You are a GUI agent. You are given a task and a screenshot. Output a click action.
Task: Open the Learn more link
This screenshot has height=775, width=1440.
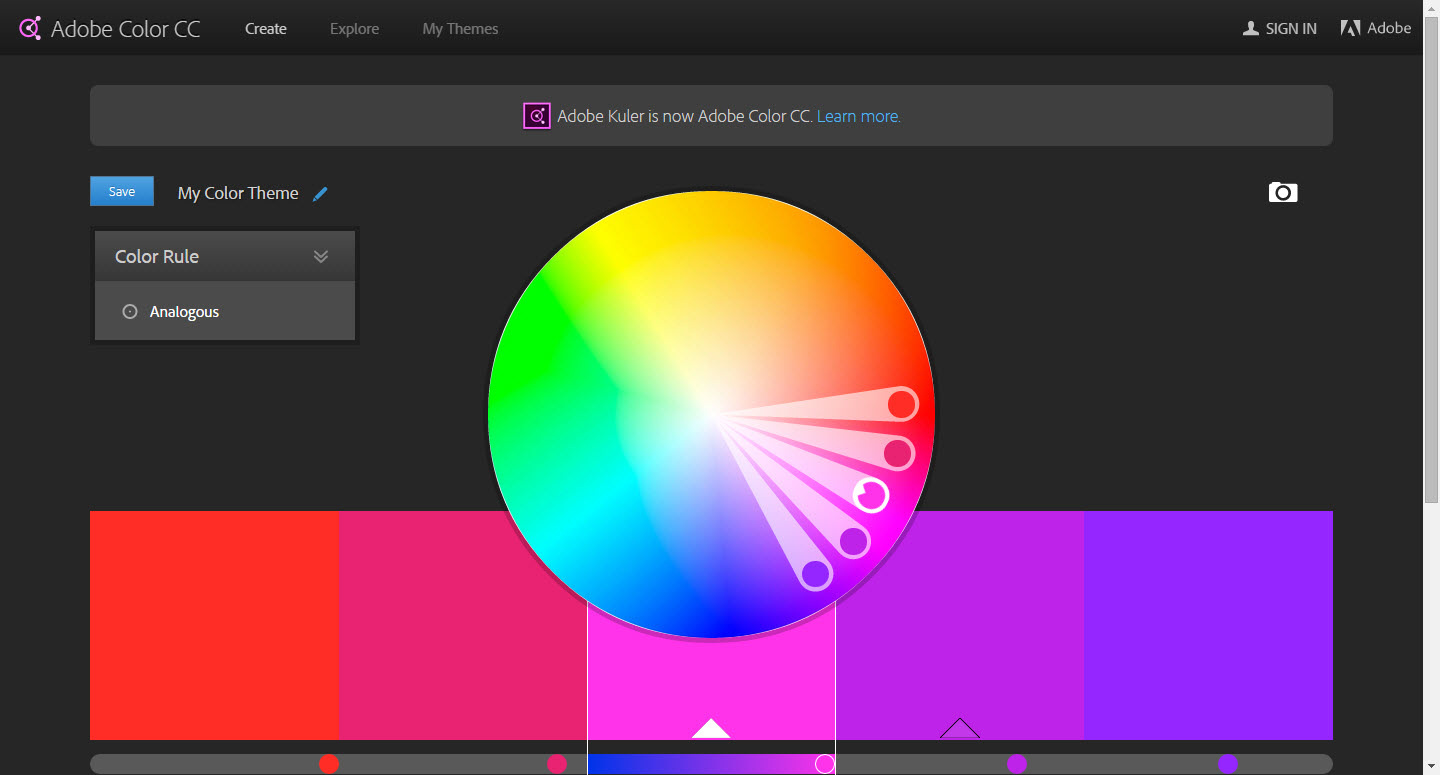[858, 116]
